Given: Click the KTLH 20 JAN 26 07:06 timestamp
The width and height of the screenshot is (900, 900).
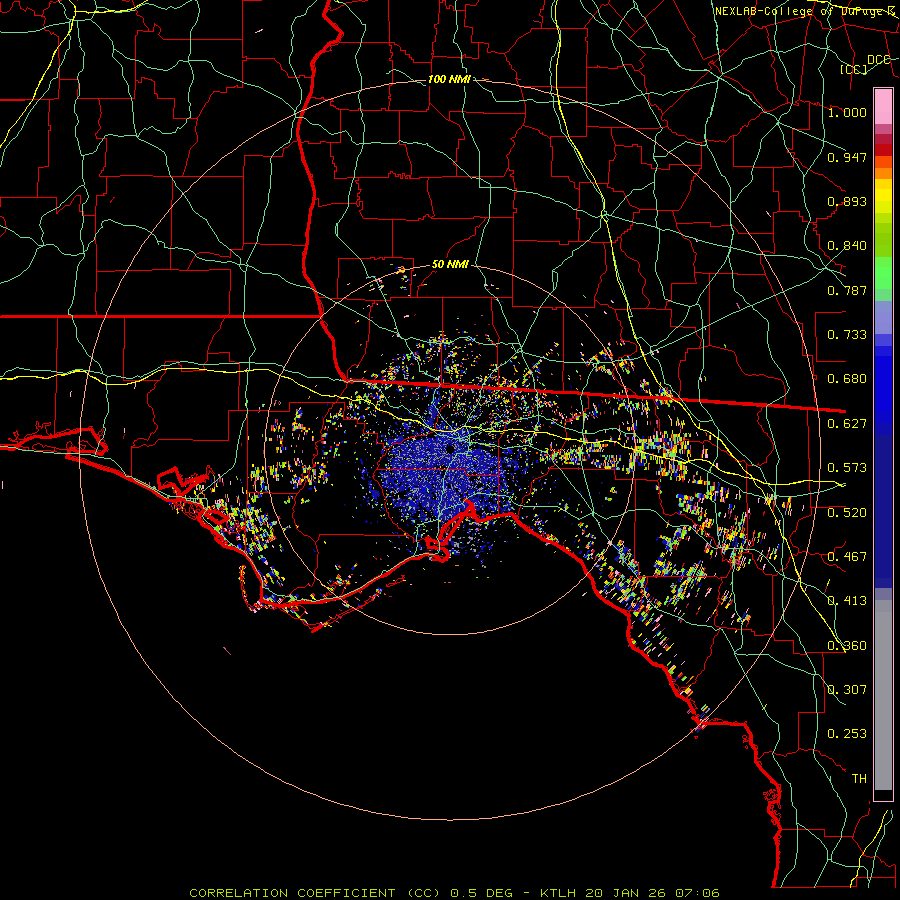Looking at the screenshot, I should tap(630, 893).
